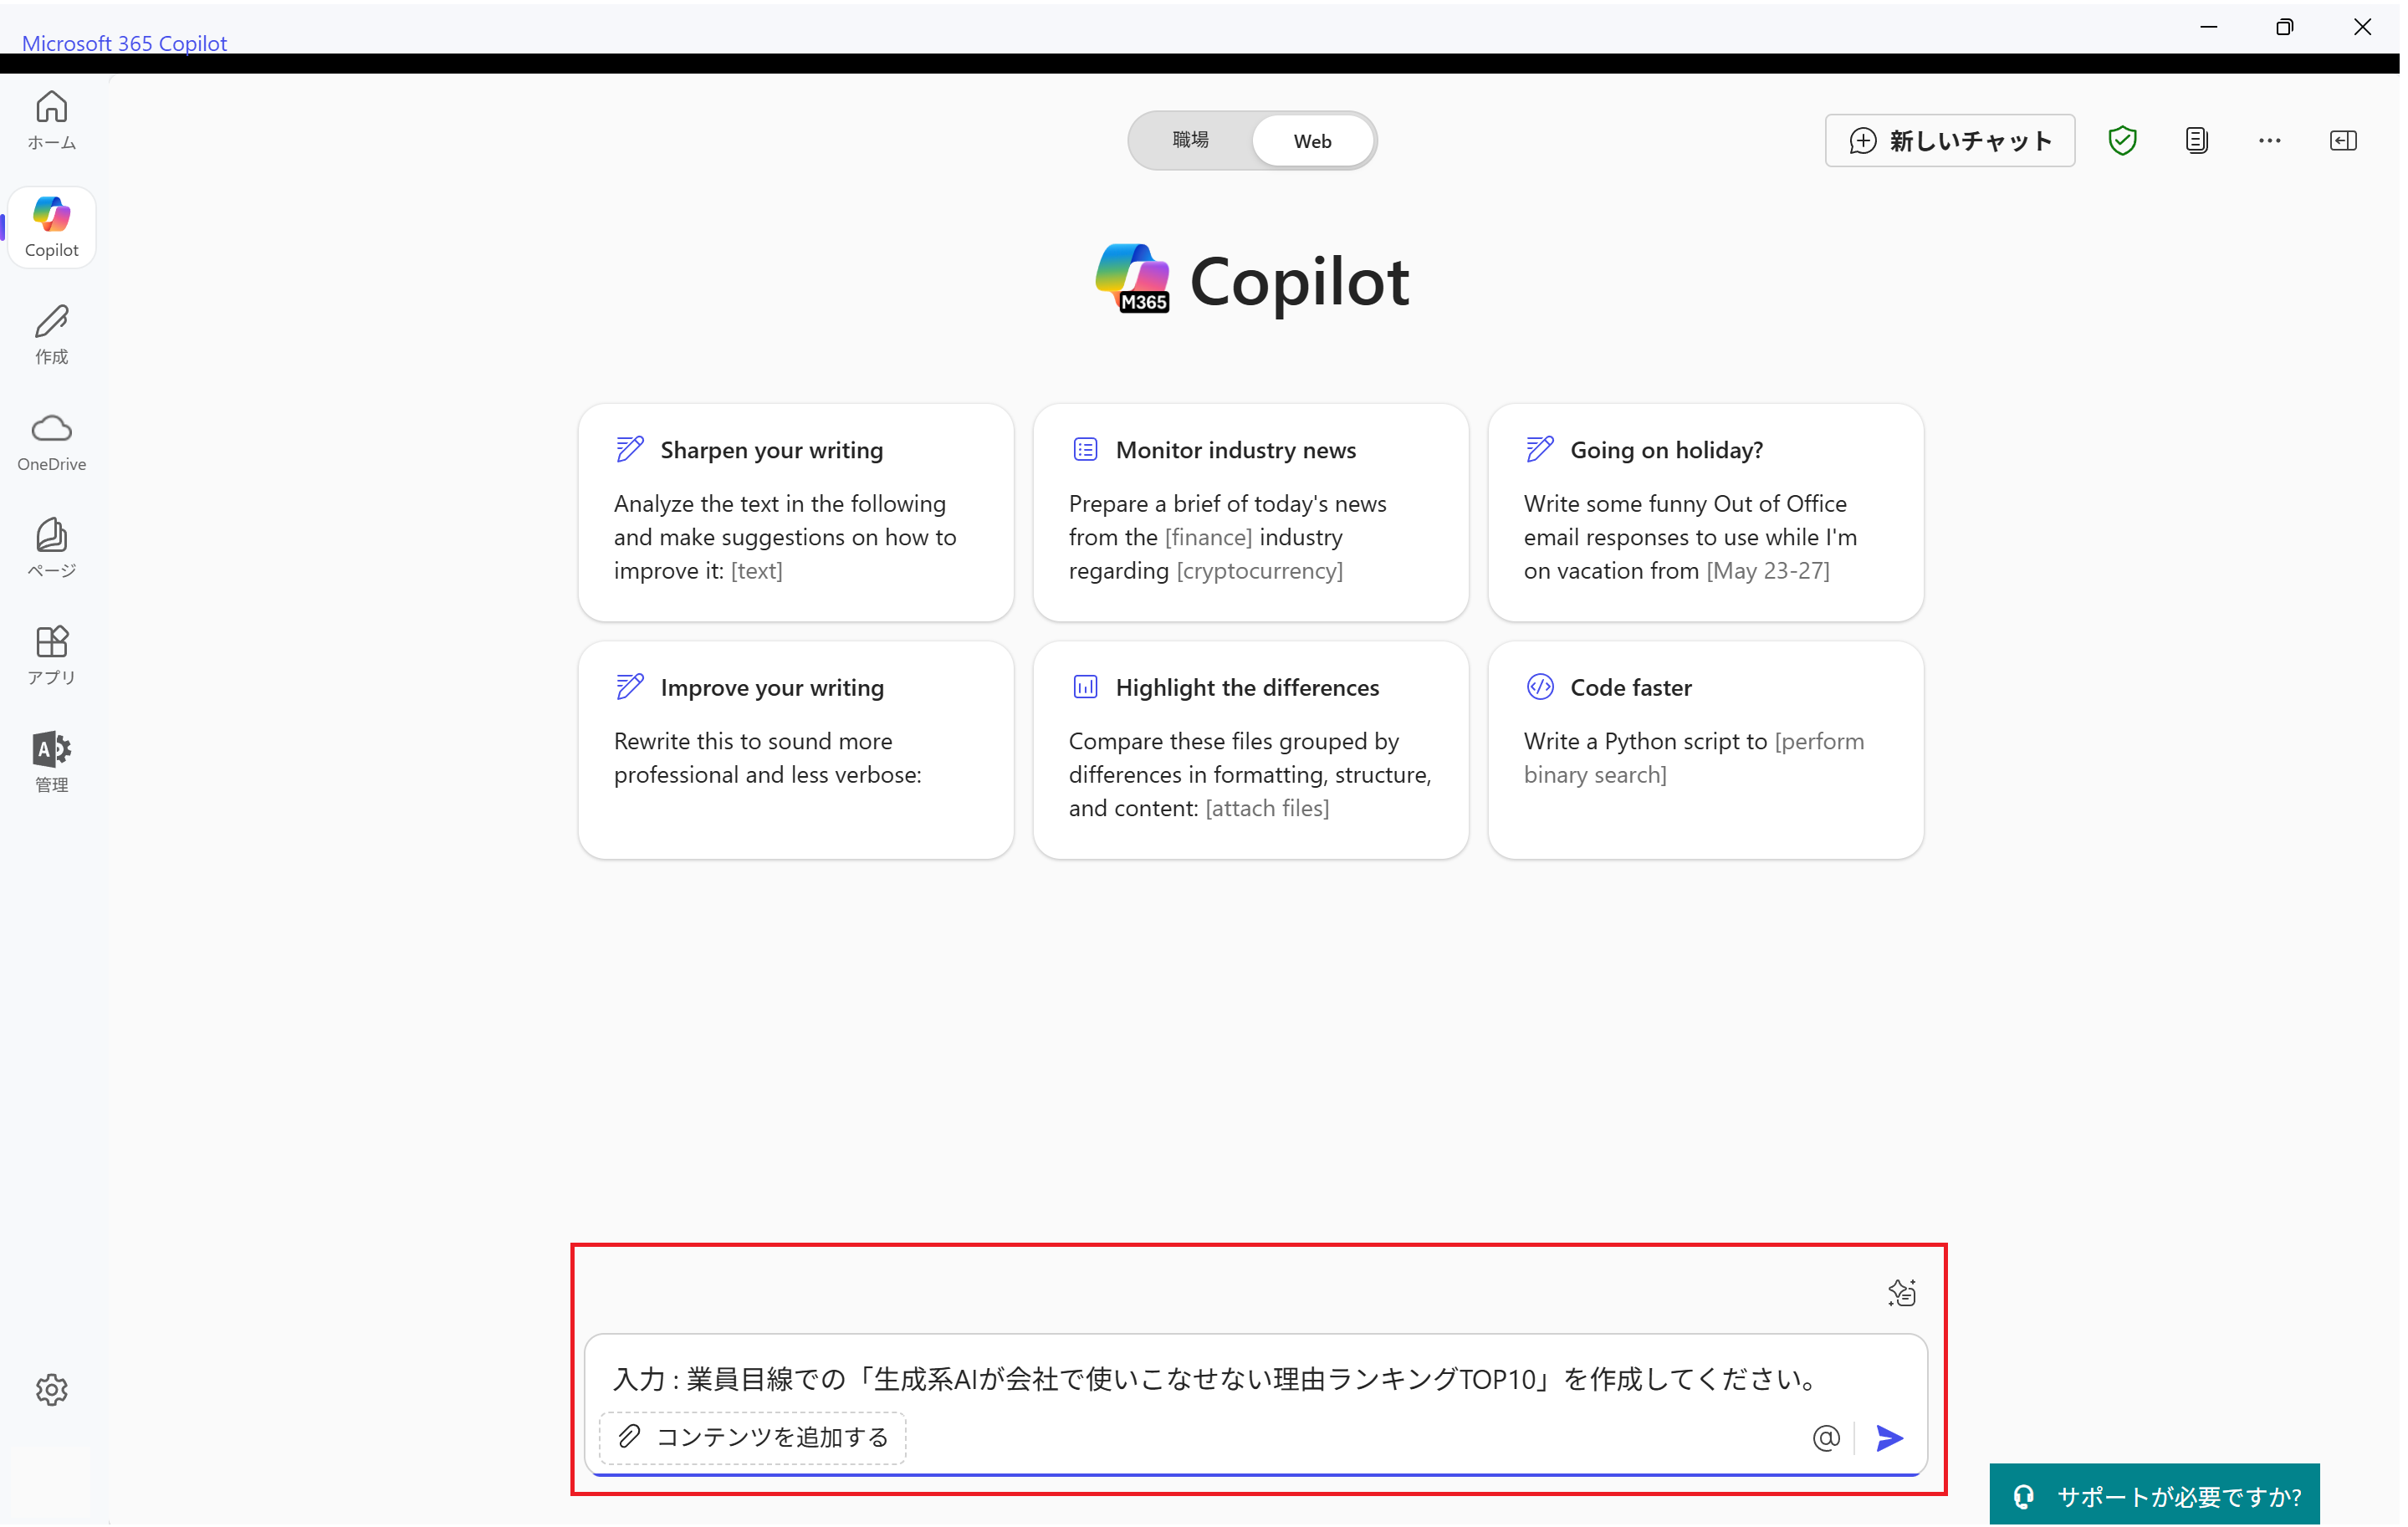This screenshot has width=2408, height=1527.
Task: Open the settings gear in the sidebar
Action: tap(51, 1389)
